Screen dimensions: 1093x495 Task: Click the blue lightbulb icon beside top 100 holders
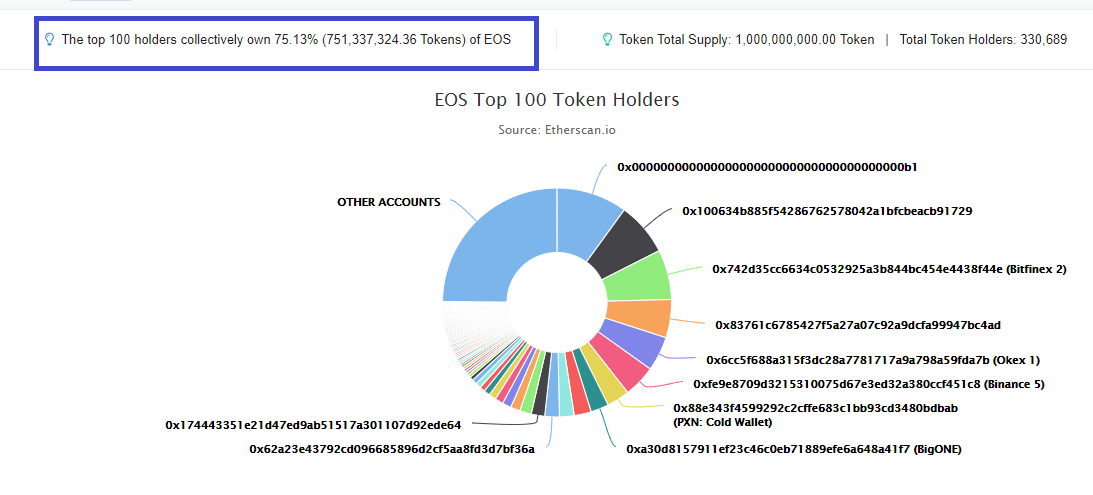49,40
